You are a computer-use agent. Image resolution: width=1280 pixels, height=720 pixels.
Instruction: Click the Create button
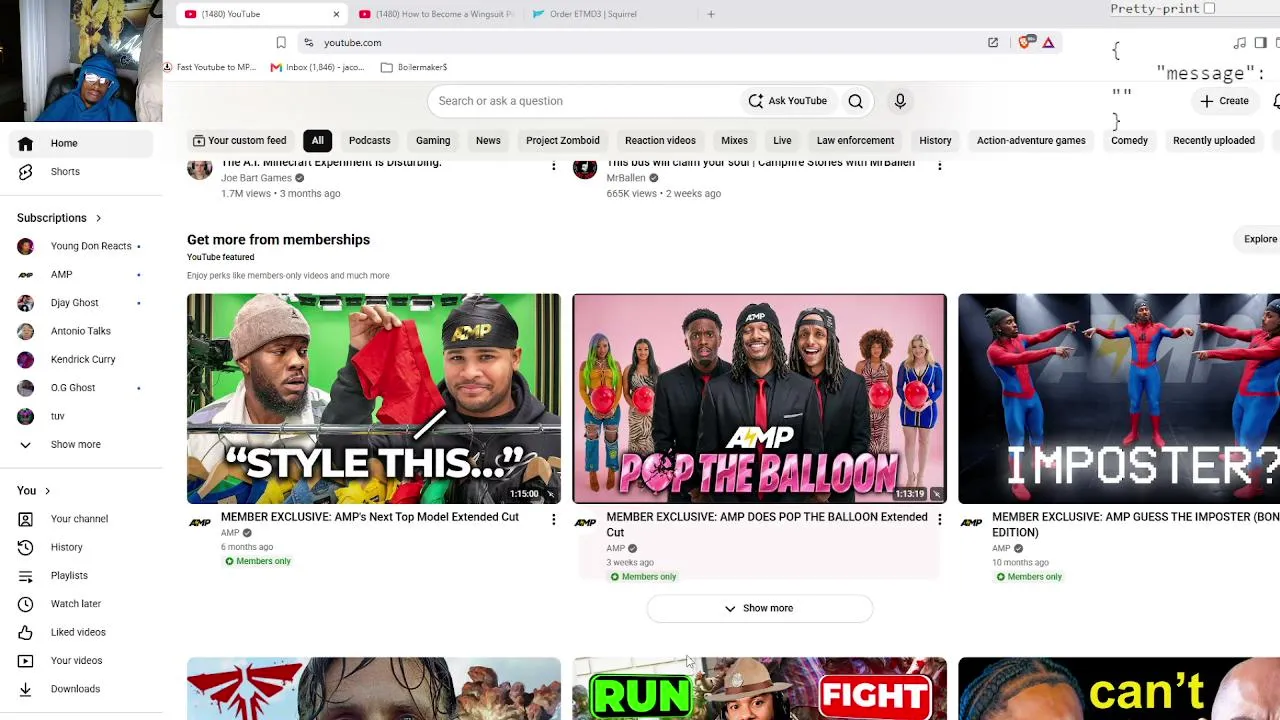click(1225, 101)
